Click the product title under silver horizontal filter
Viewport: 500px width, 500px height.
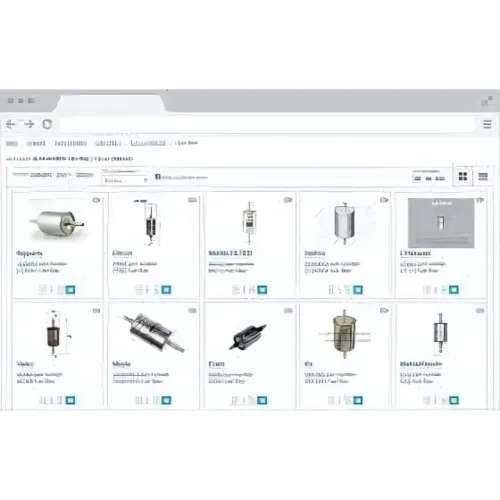[29, 254]
